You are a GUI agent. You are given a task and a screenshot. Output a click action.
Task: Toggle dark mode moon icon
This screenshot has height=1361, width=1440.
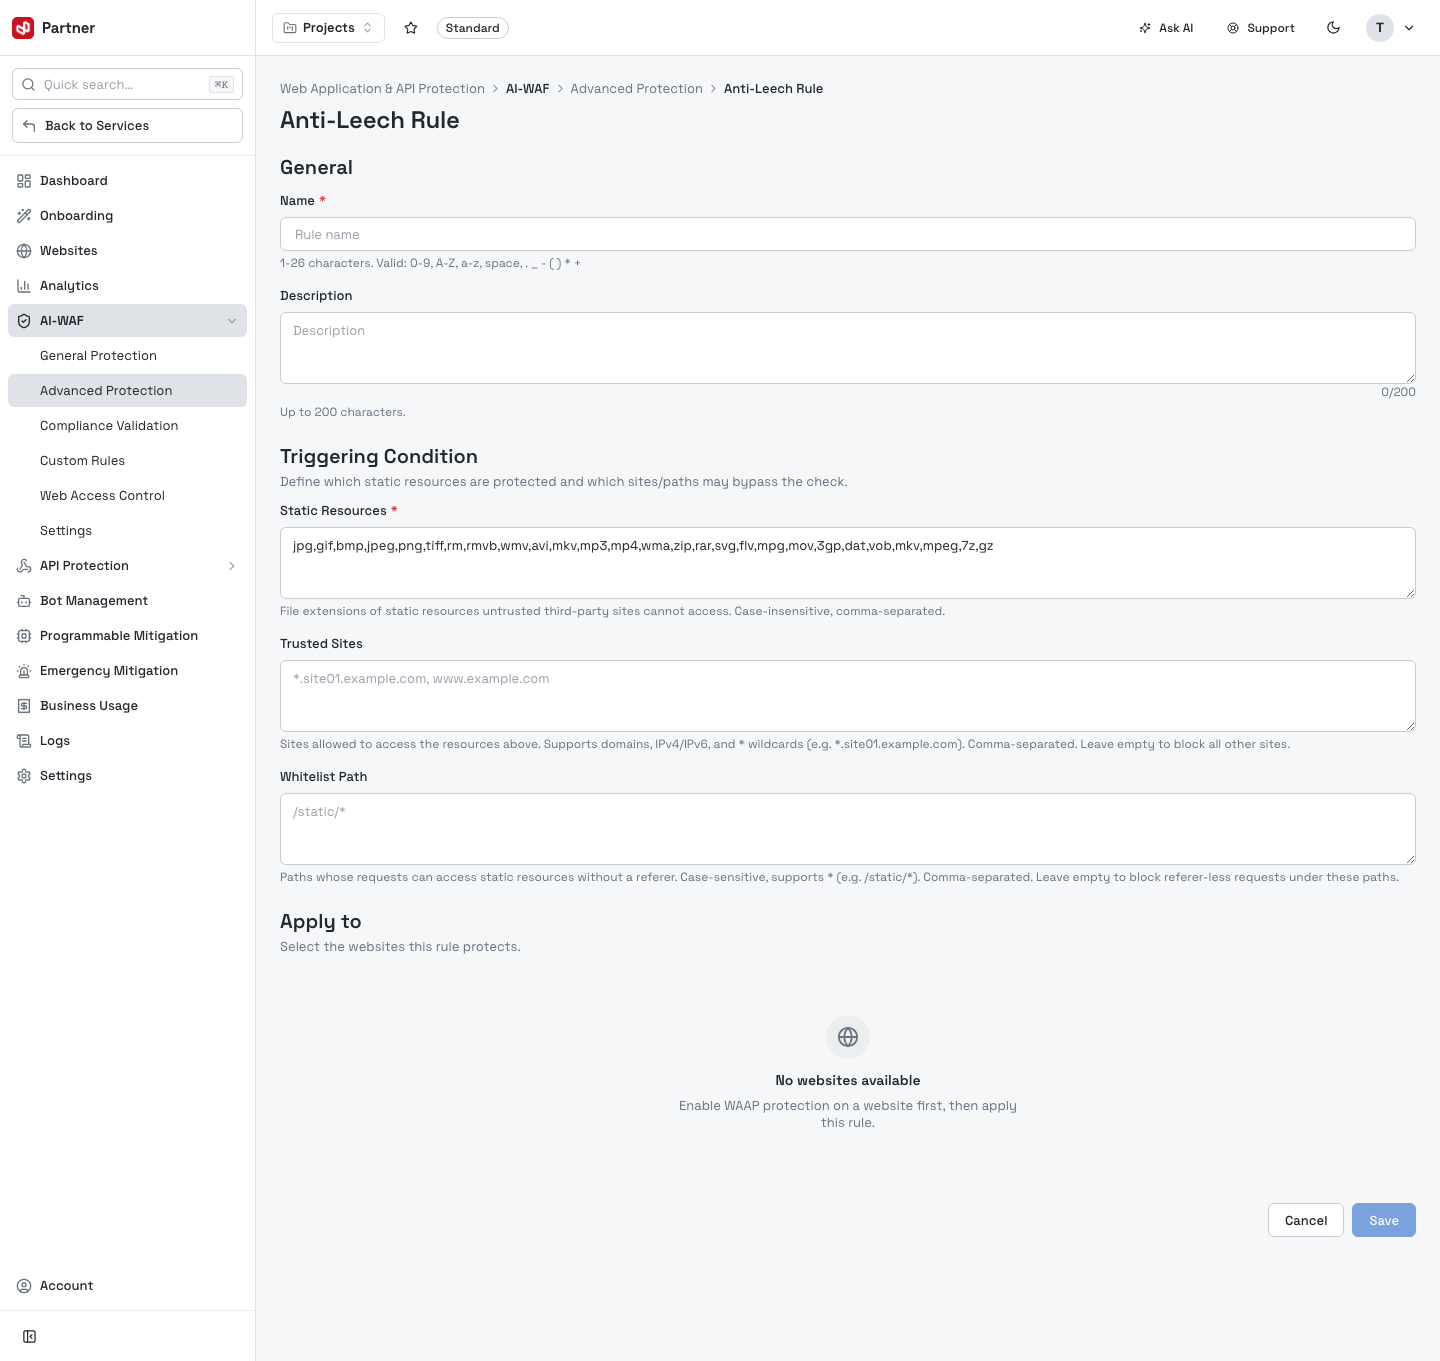pos(1333,28)
